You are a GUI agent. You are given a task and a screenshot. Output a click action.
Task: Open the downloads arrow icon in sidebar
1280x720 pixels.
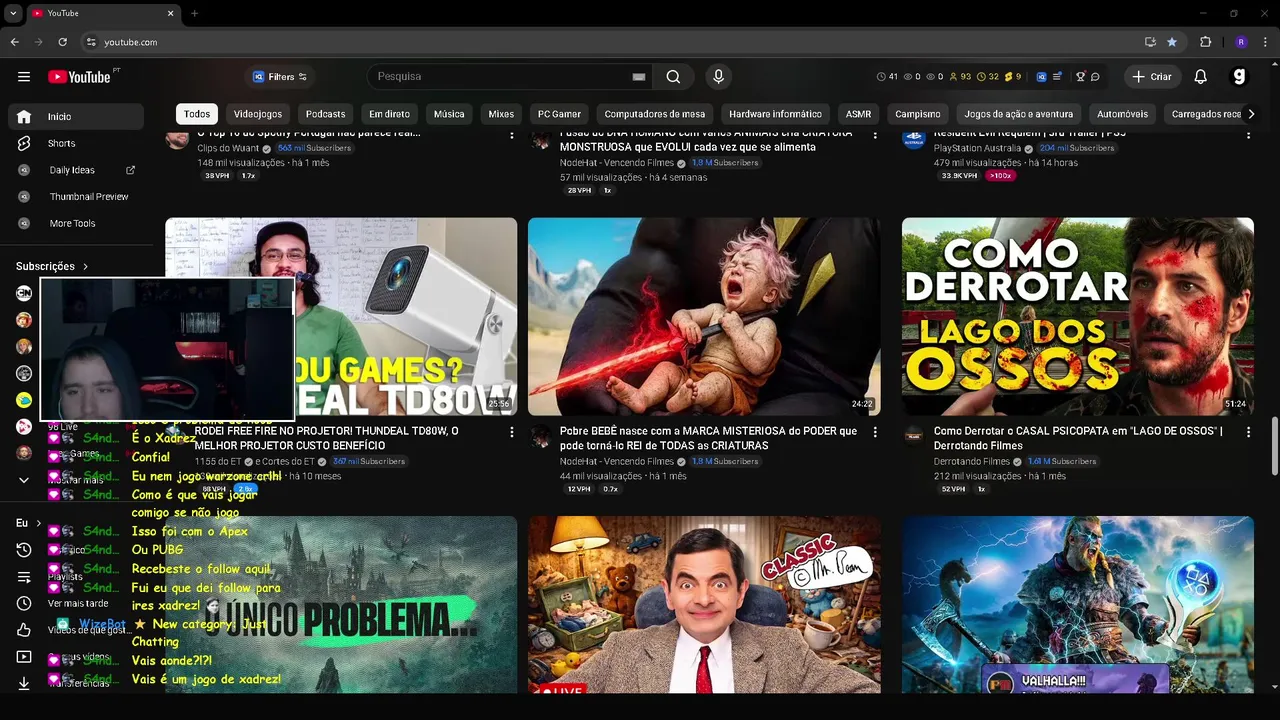[24, 684]
